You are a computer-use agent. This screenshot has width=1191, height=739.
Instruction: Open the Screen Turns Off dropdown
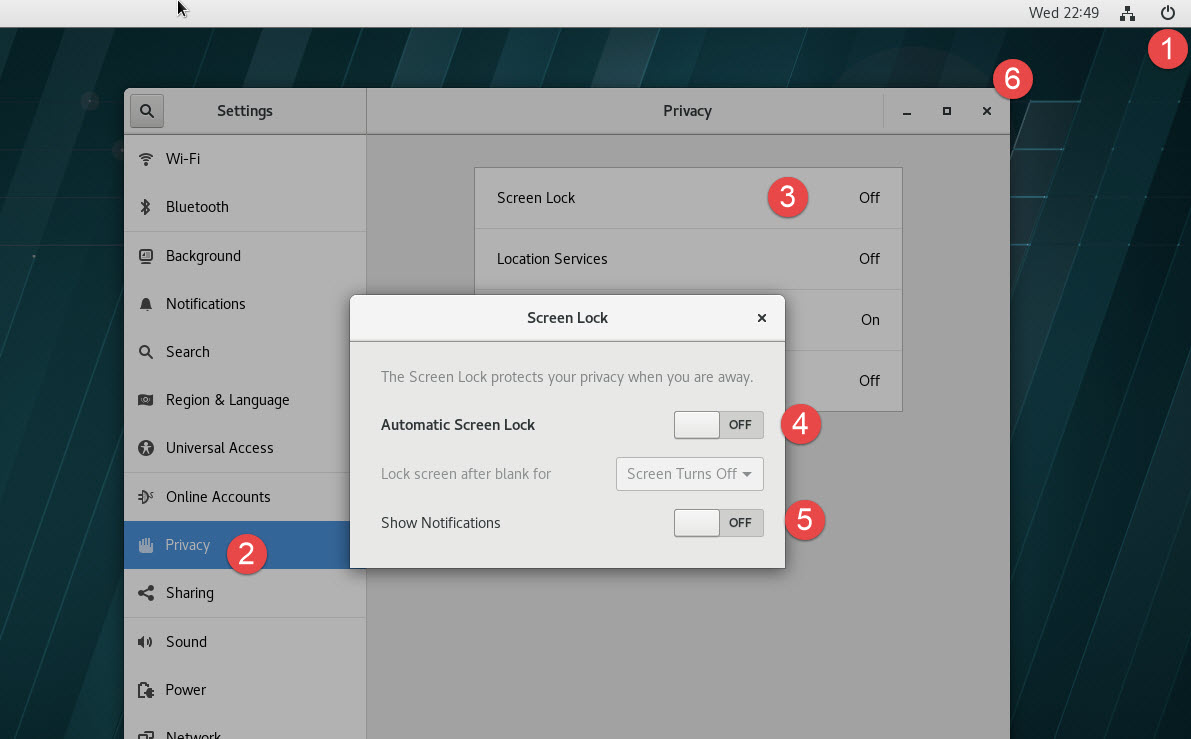coord(689,474)
